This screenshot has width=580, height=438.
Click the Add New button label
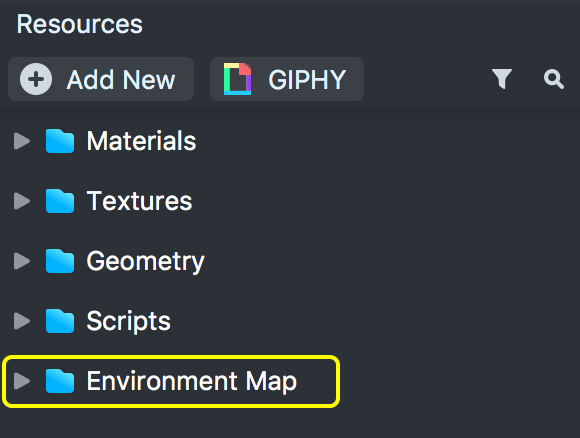tap(121, 80)
